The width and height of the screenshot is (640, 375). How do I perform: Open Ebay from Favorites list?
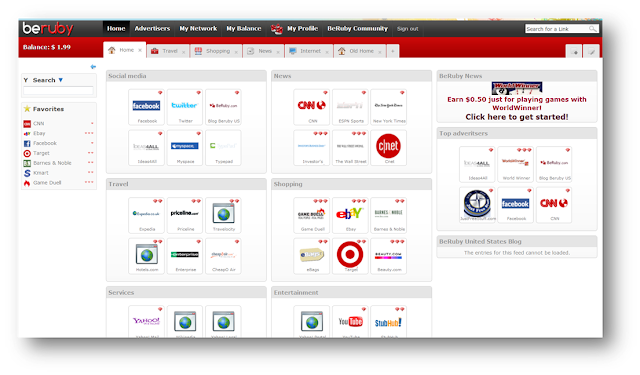tap(39, 133)
